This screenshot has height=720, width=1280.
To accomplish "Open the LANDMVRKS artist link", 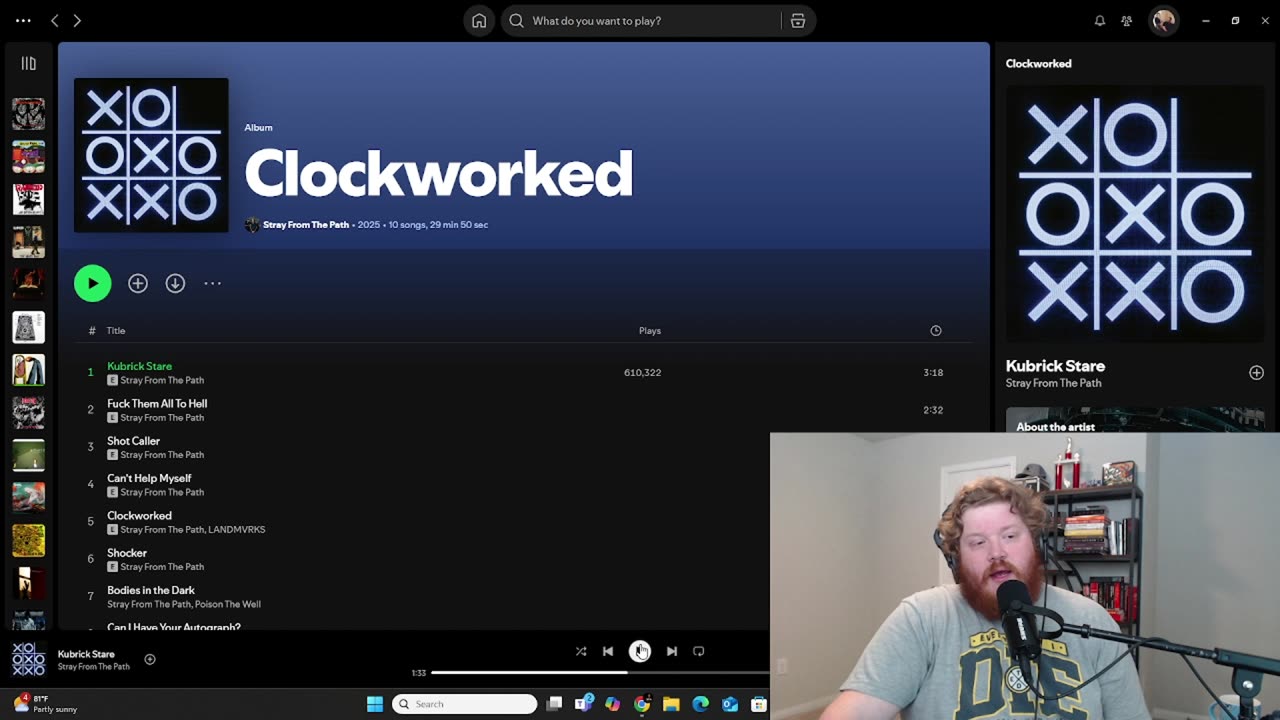I will tap(237, 530).
